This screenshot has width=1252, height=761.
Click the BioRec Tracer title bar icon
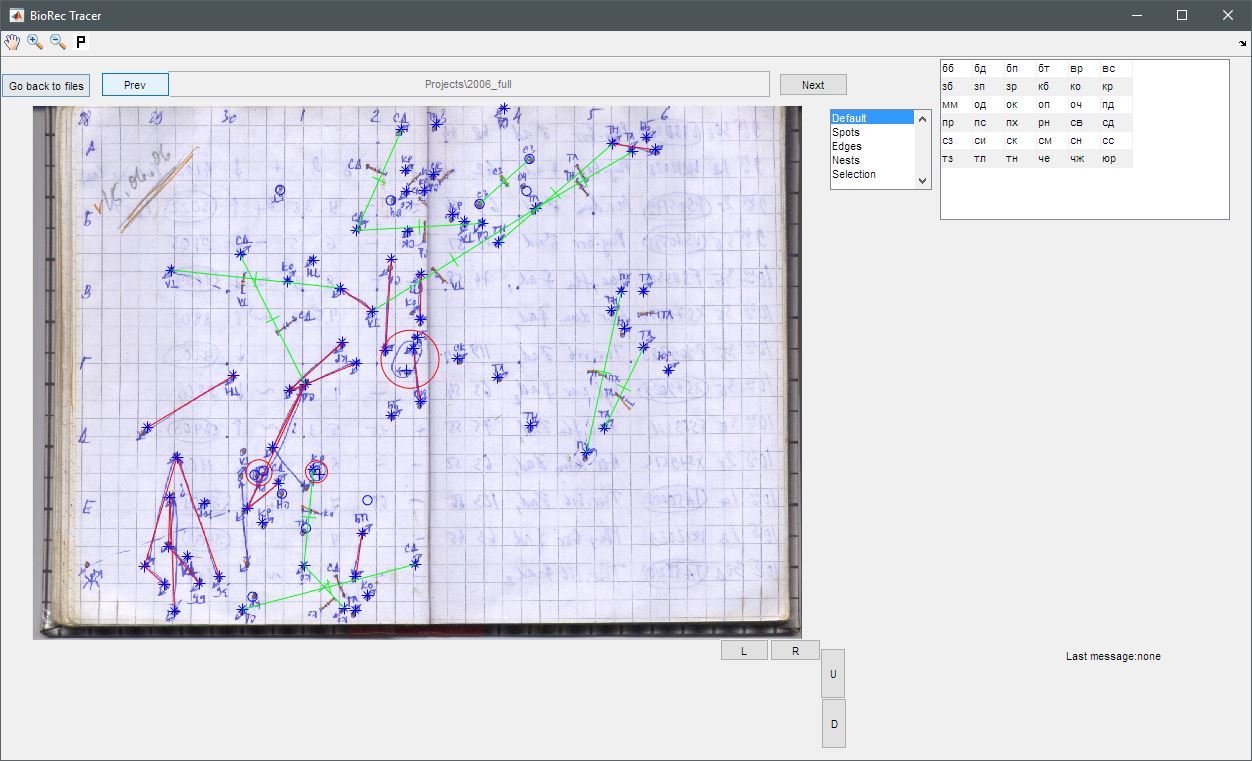(16, 15)
